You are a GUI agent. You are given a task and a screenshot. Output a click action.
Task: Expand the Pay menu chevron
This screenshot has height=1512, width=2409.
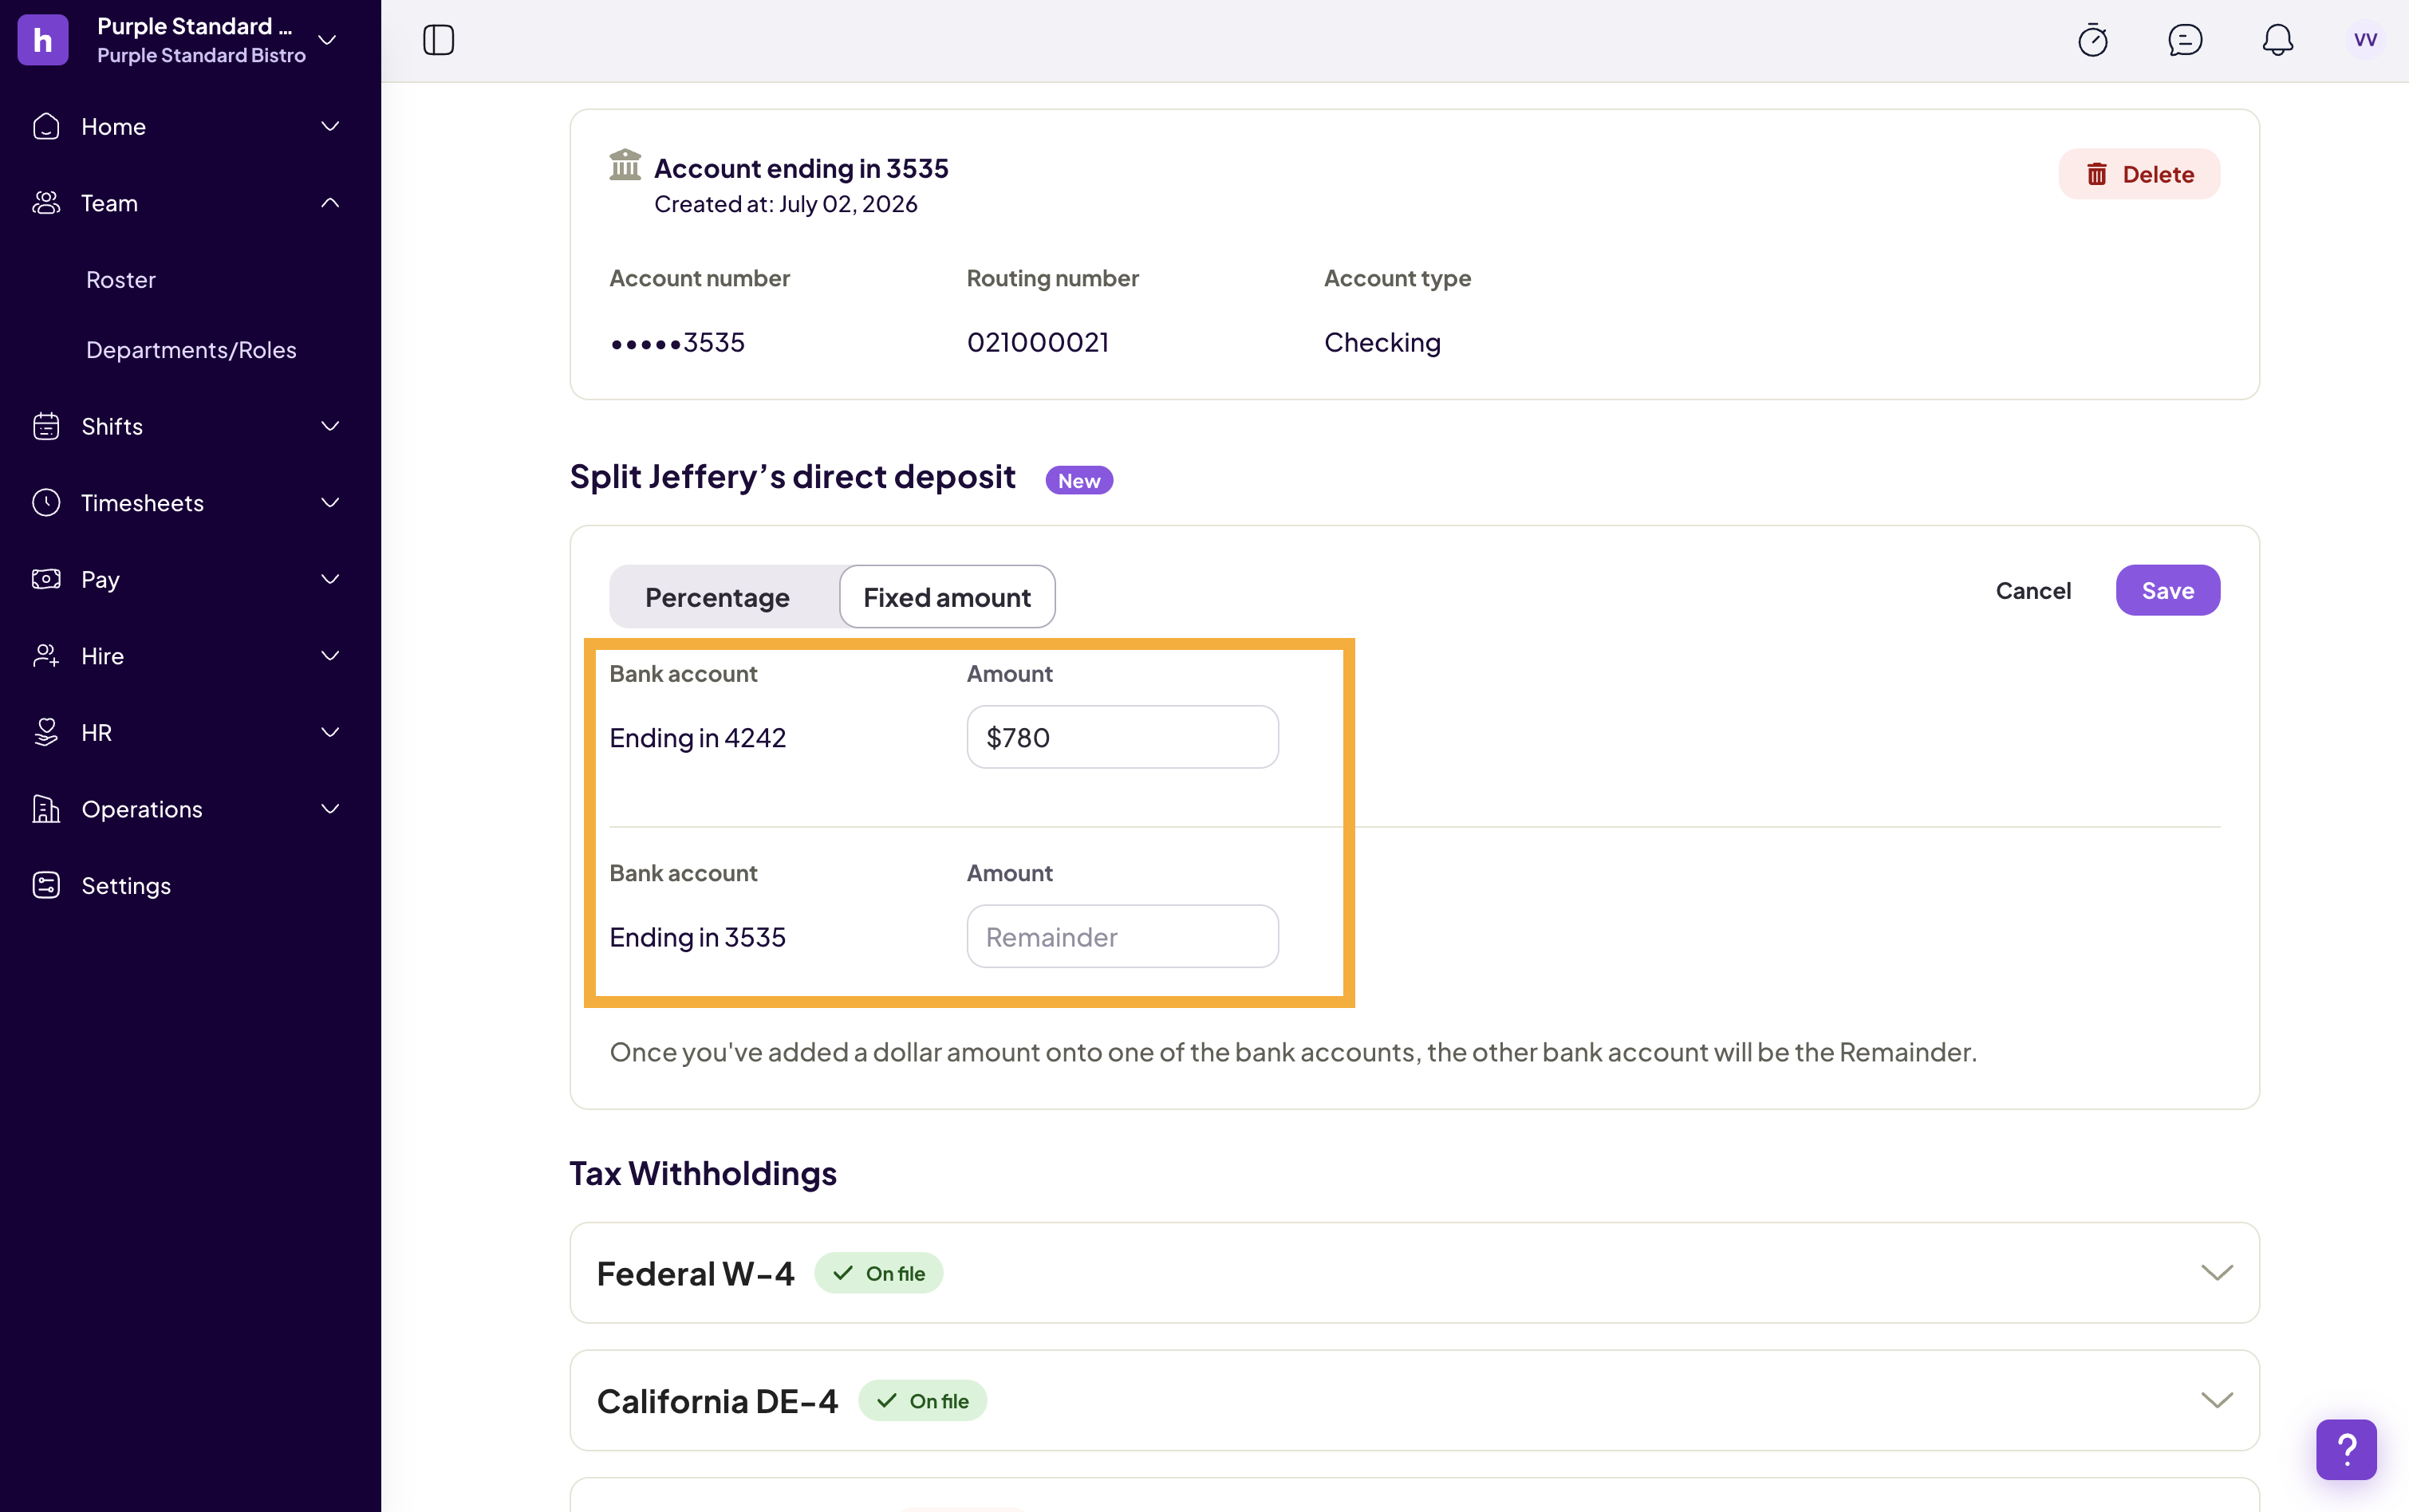coord(330,579)
